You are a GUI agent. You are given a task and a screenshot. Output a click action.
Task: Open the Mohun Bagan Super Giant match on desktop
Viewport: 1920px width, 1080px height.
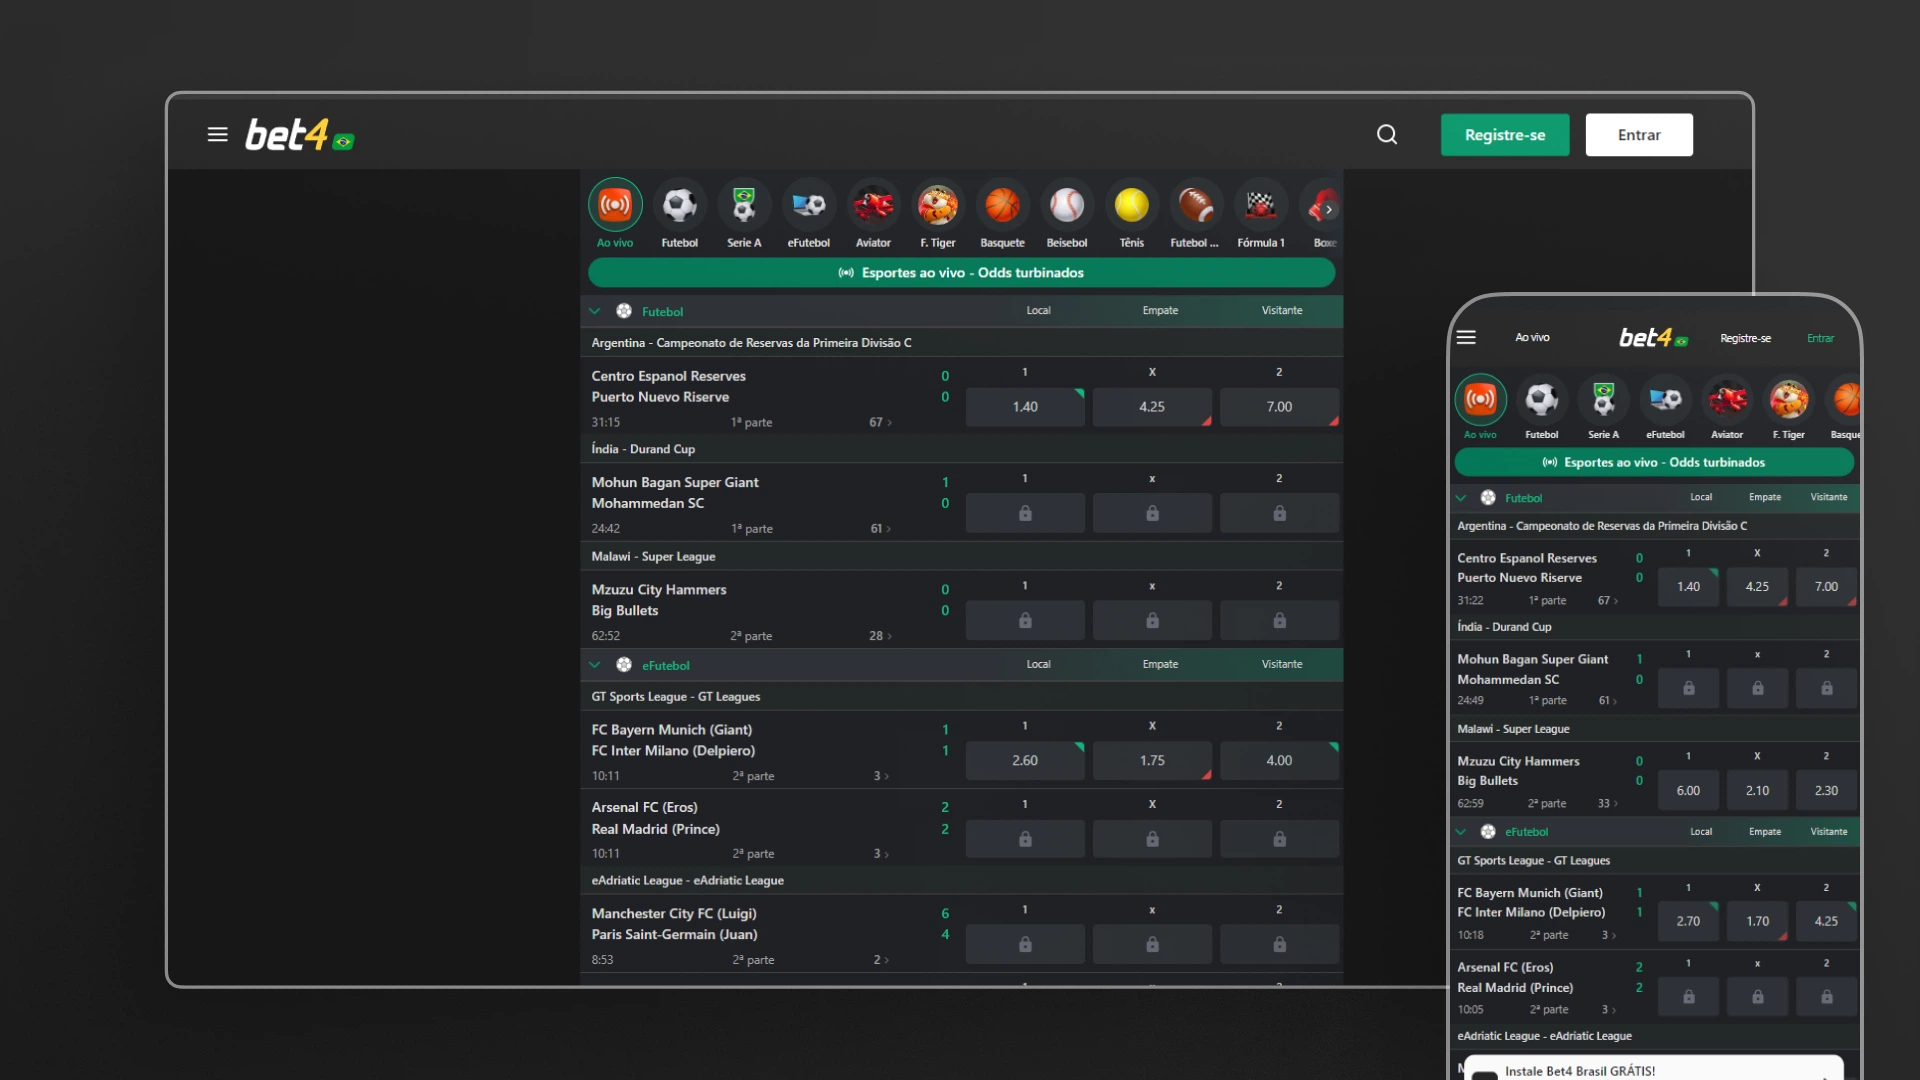point(675,482)
